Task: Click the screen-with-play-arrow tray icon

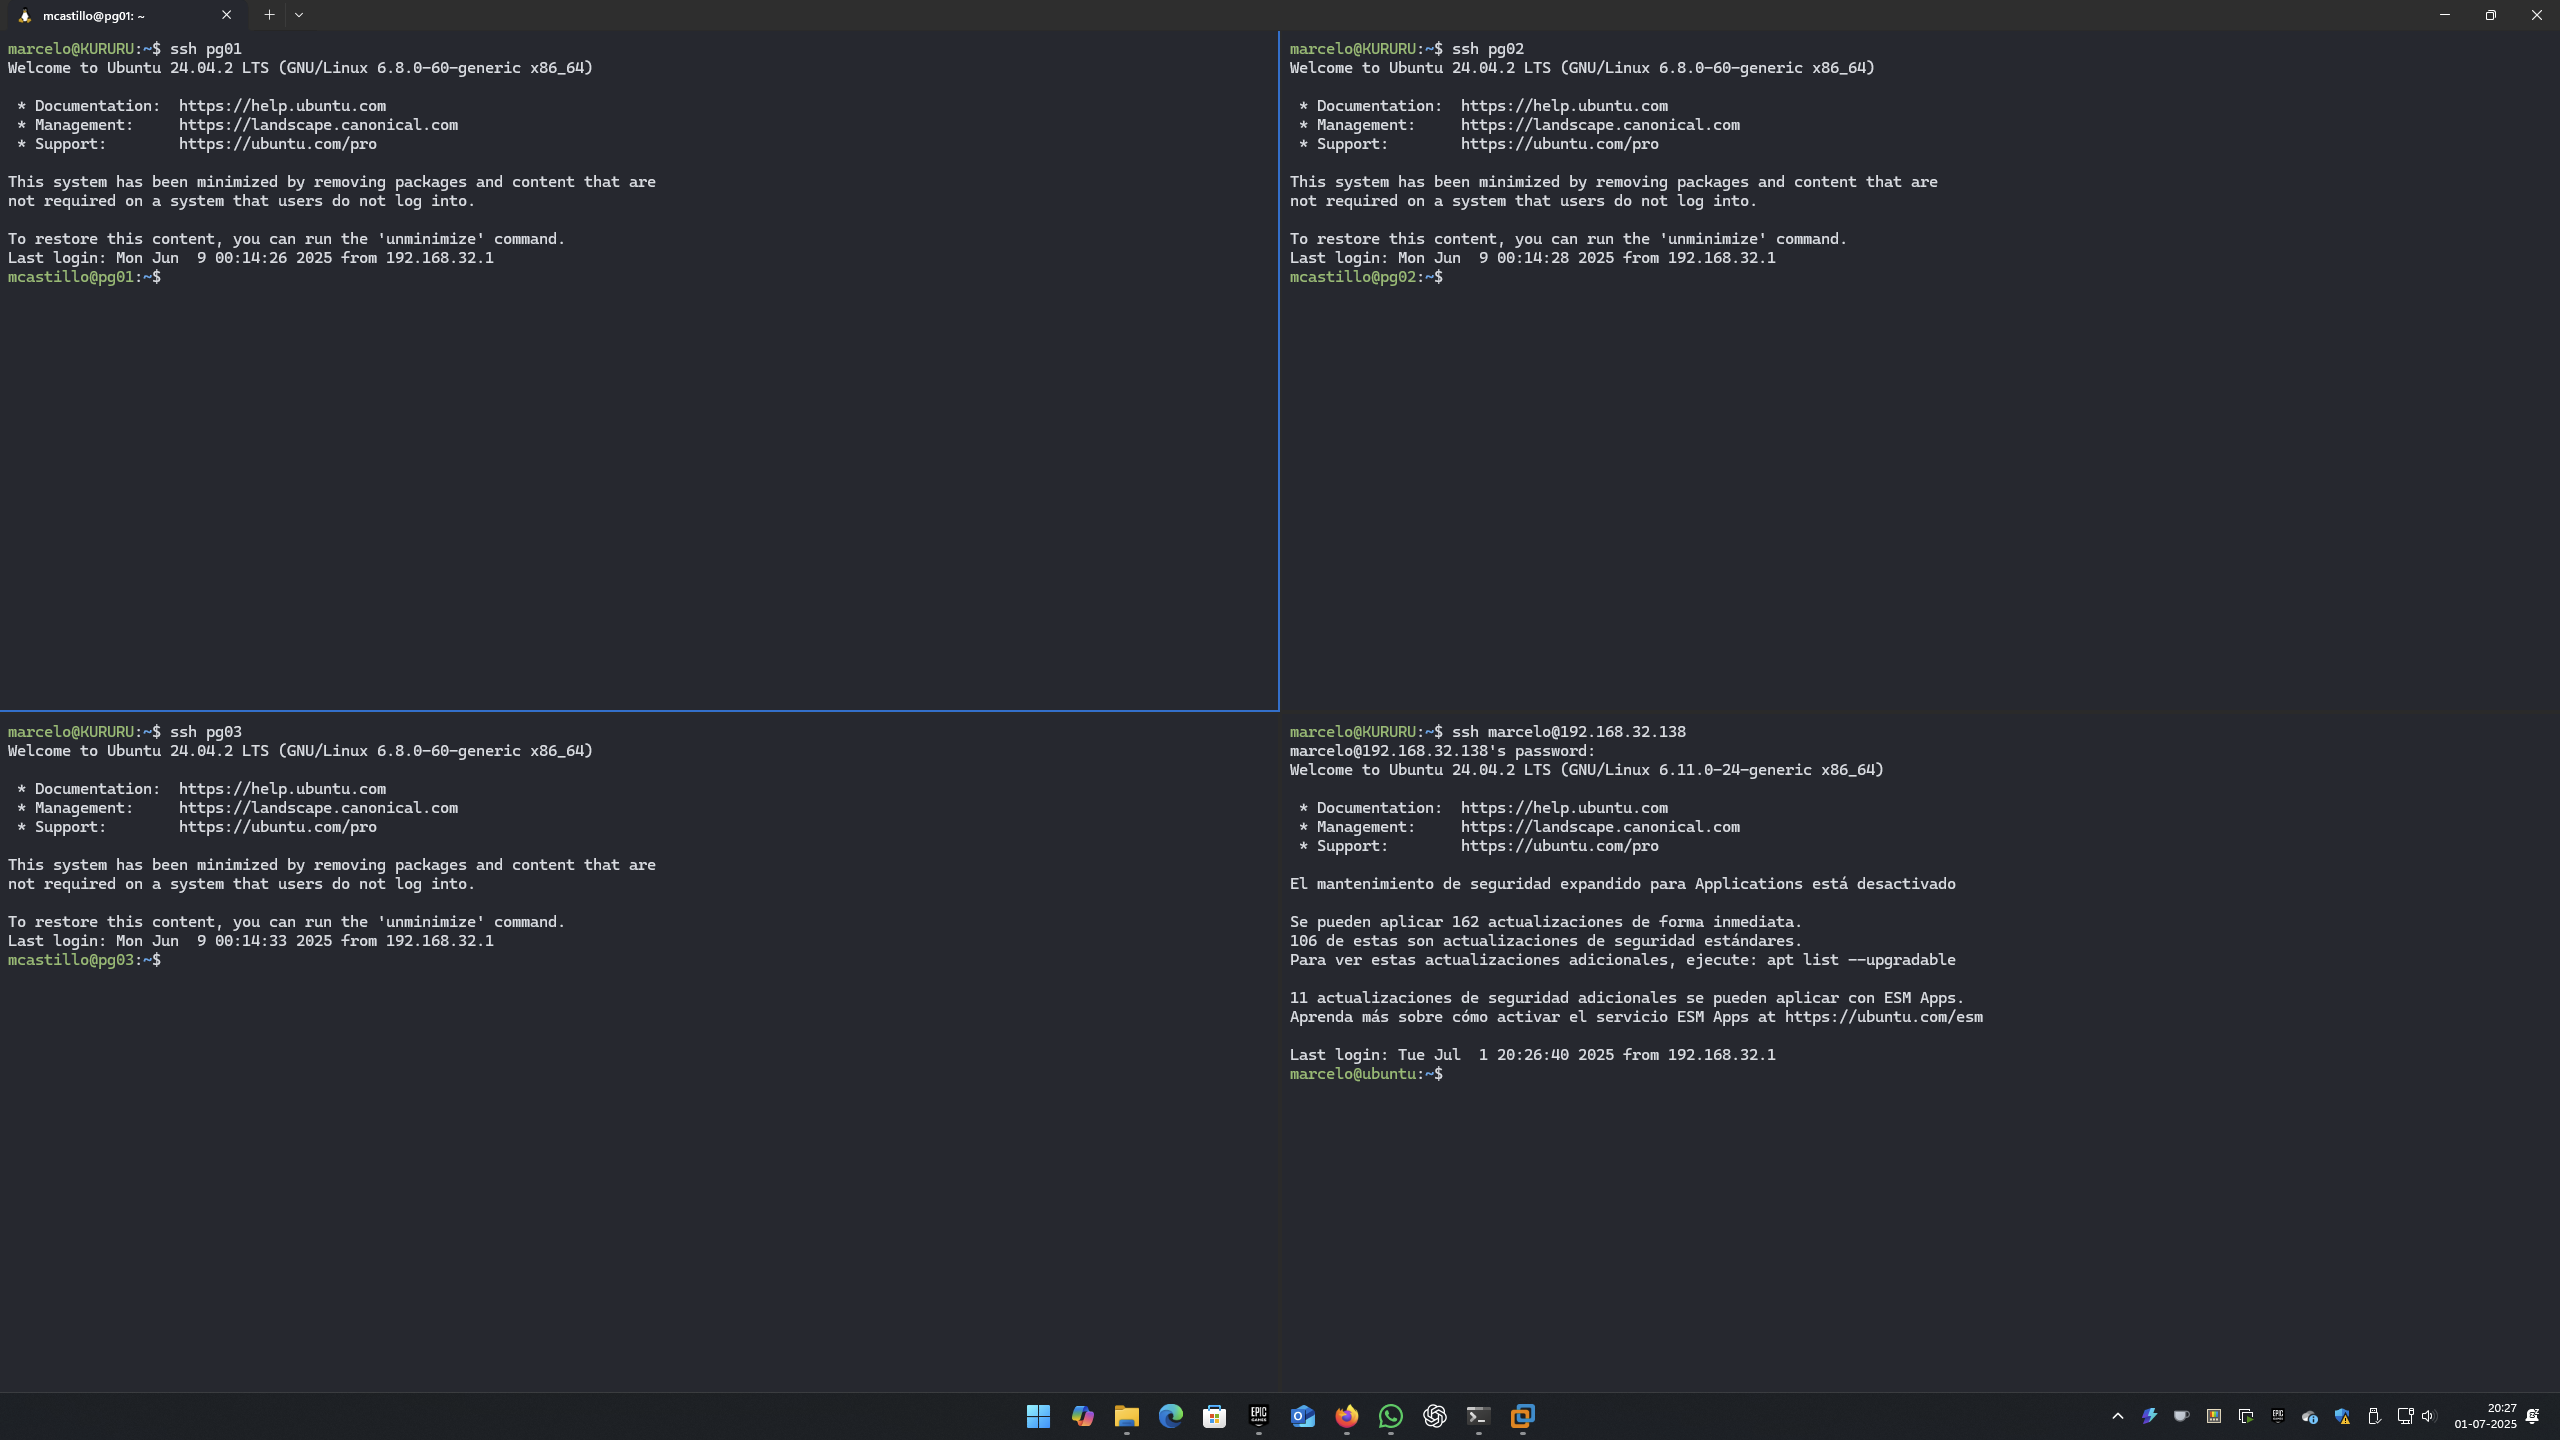Action: [x=2245, y=1416]
